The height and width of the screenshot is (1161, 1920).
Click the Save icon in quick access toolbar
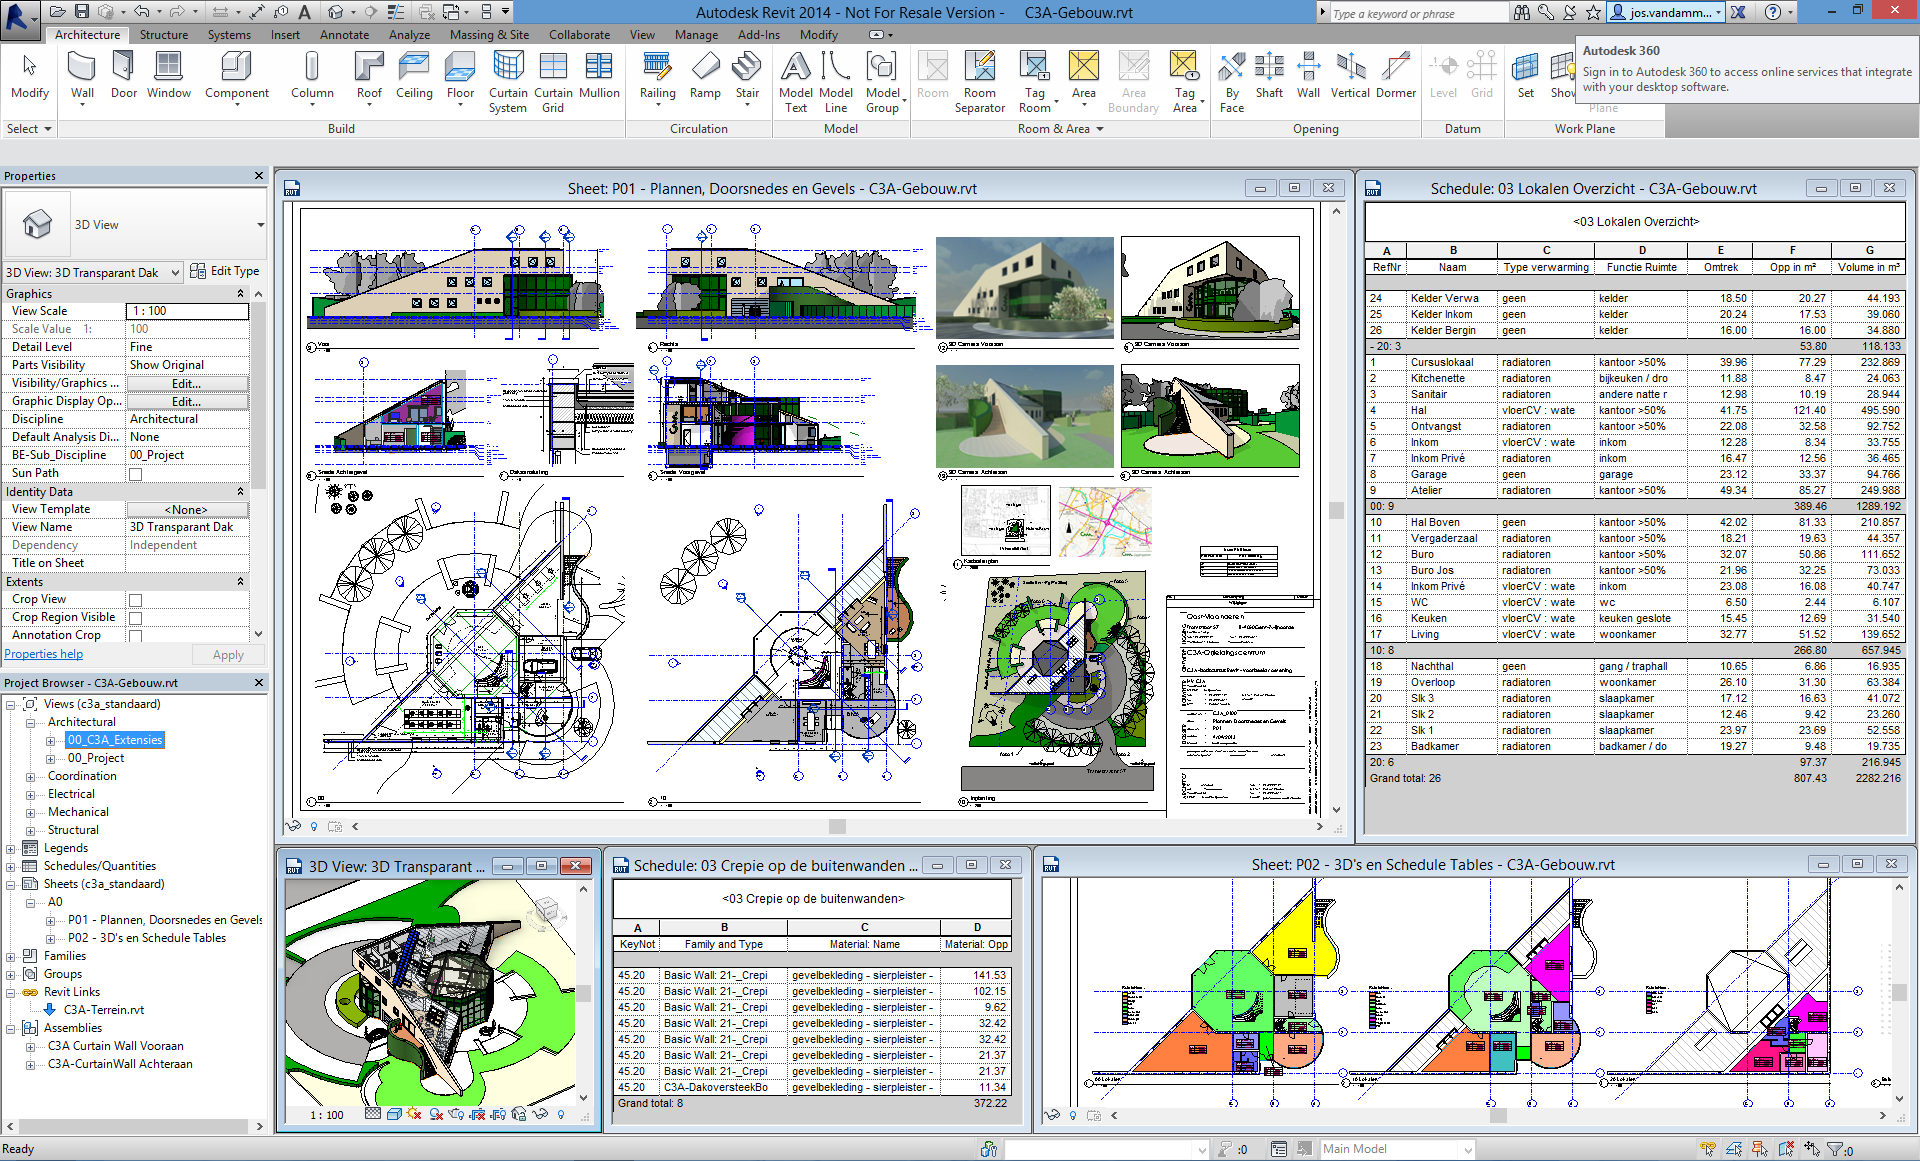tap(82, 12)
